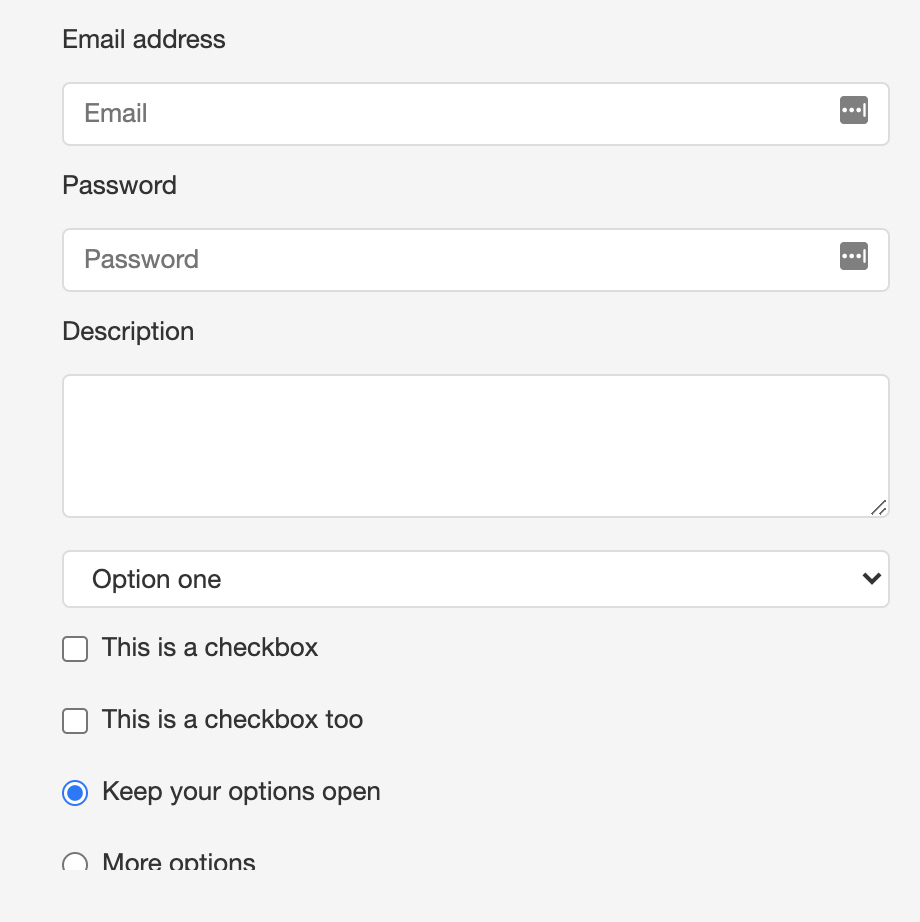Select the 'More options' radio button
Image resolution: width=920 pixels, height=922 pixels.
click(75, 861)
